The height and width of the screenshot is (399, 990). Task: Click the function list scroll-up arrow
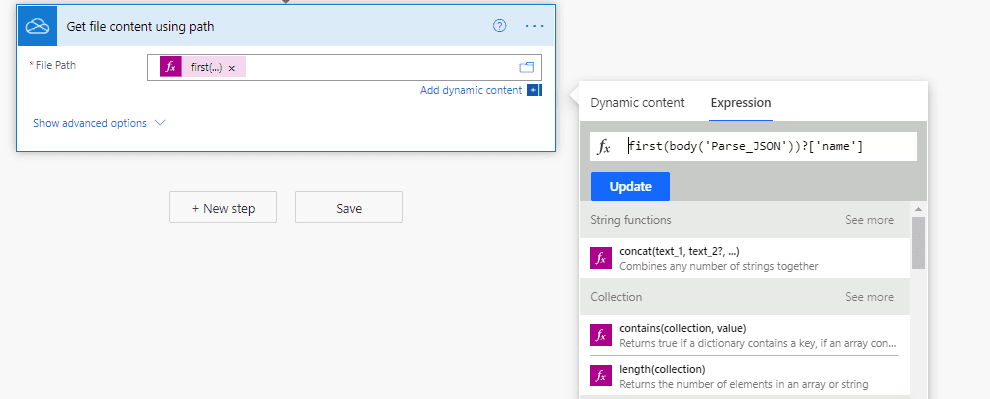click(919, 209)
